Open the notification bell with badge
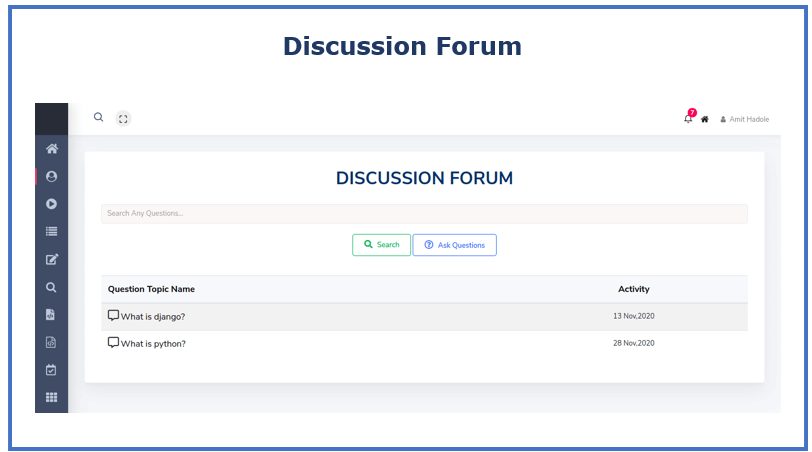 coord(689,117)
